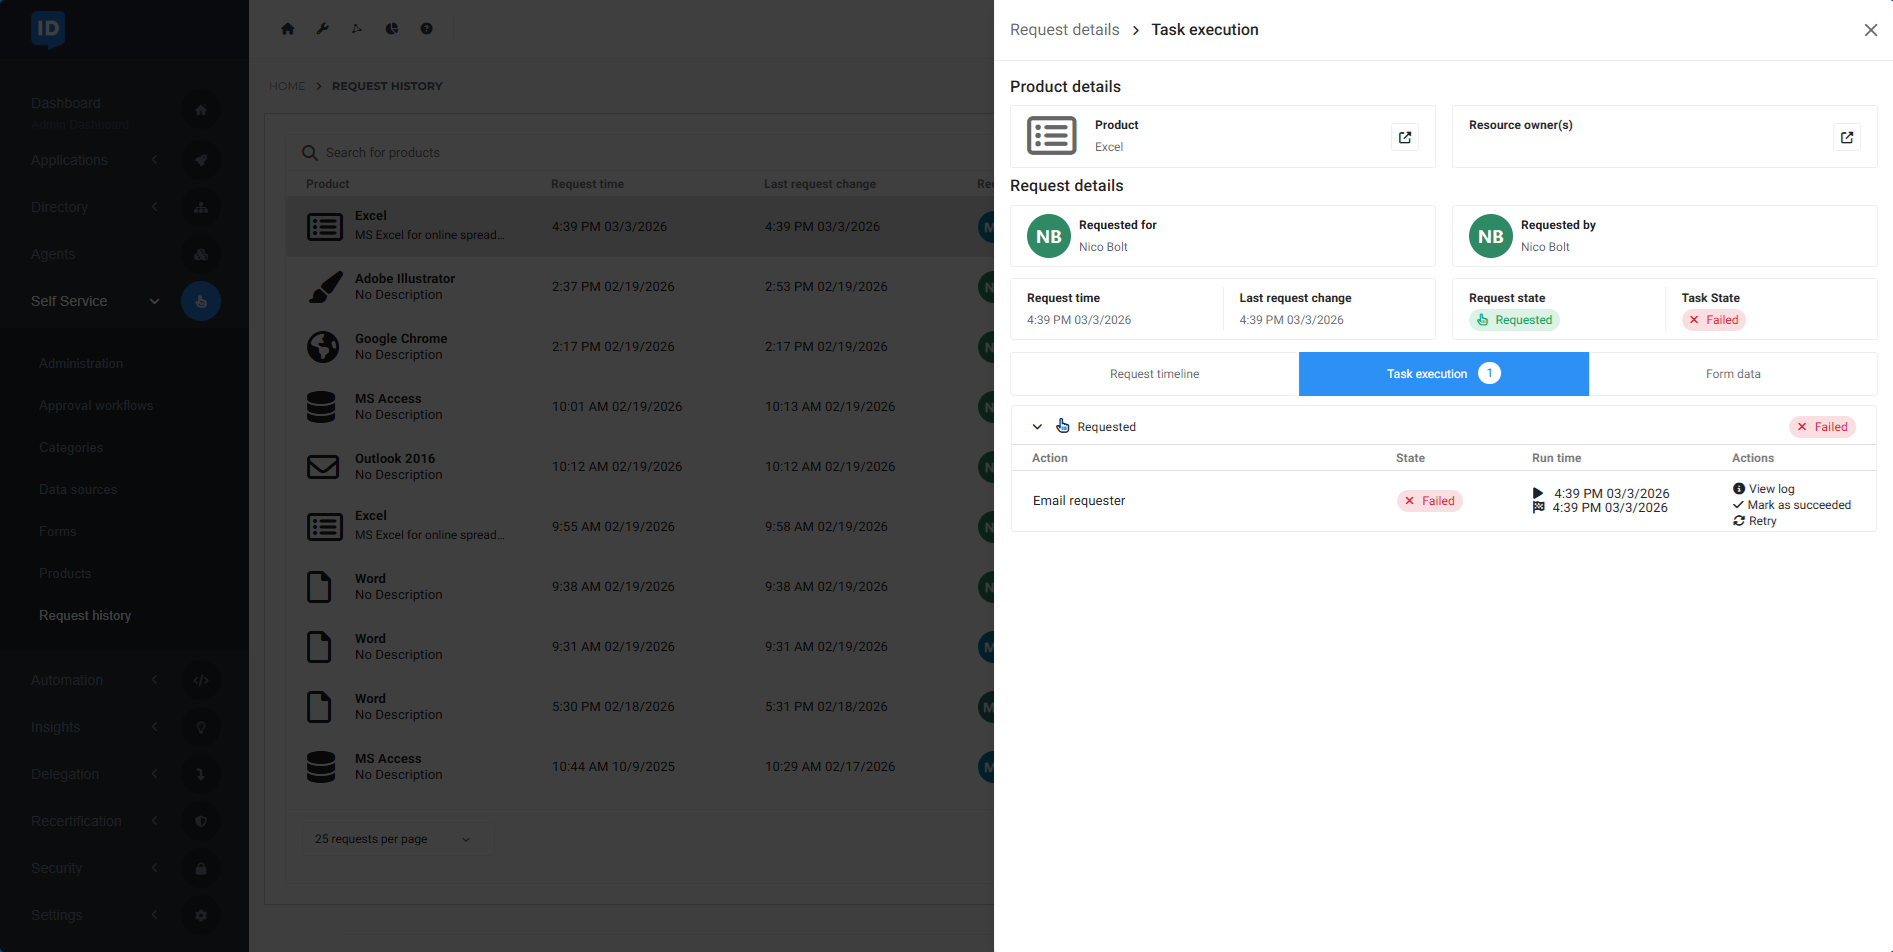Click the pie chart icon in toolbar
Image resolution: width=1893 pixels, height=952 pixels.
[392, 29]
